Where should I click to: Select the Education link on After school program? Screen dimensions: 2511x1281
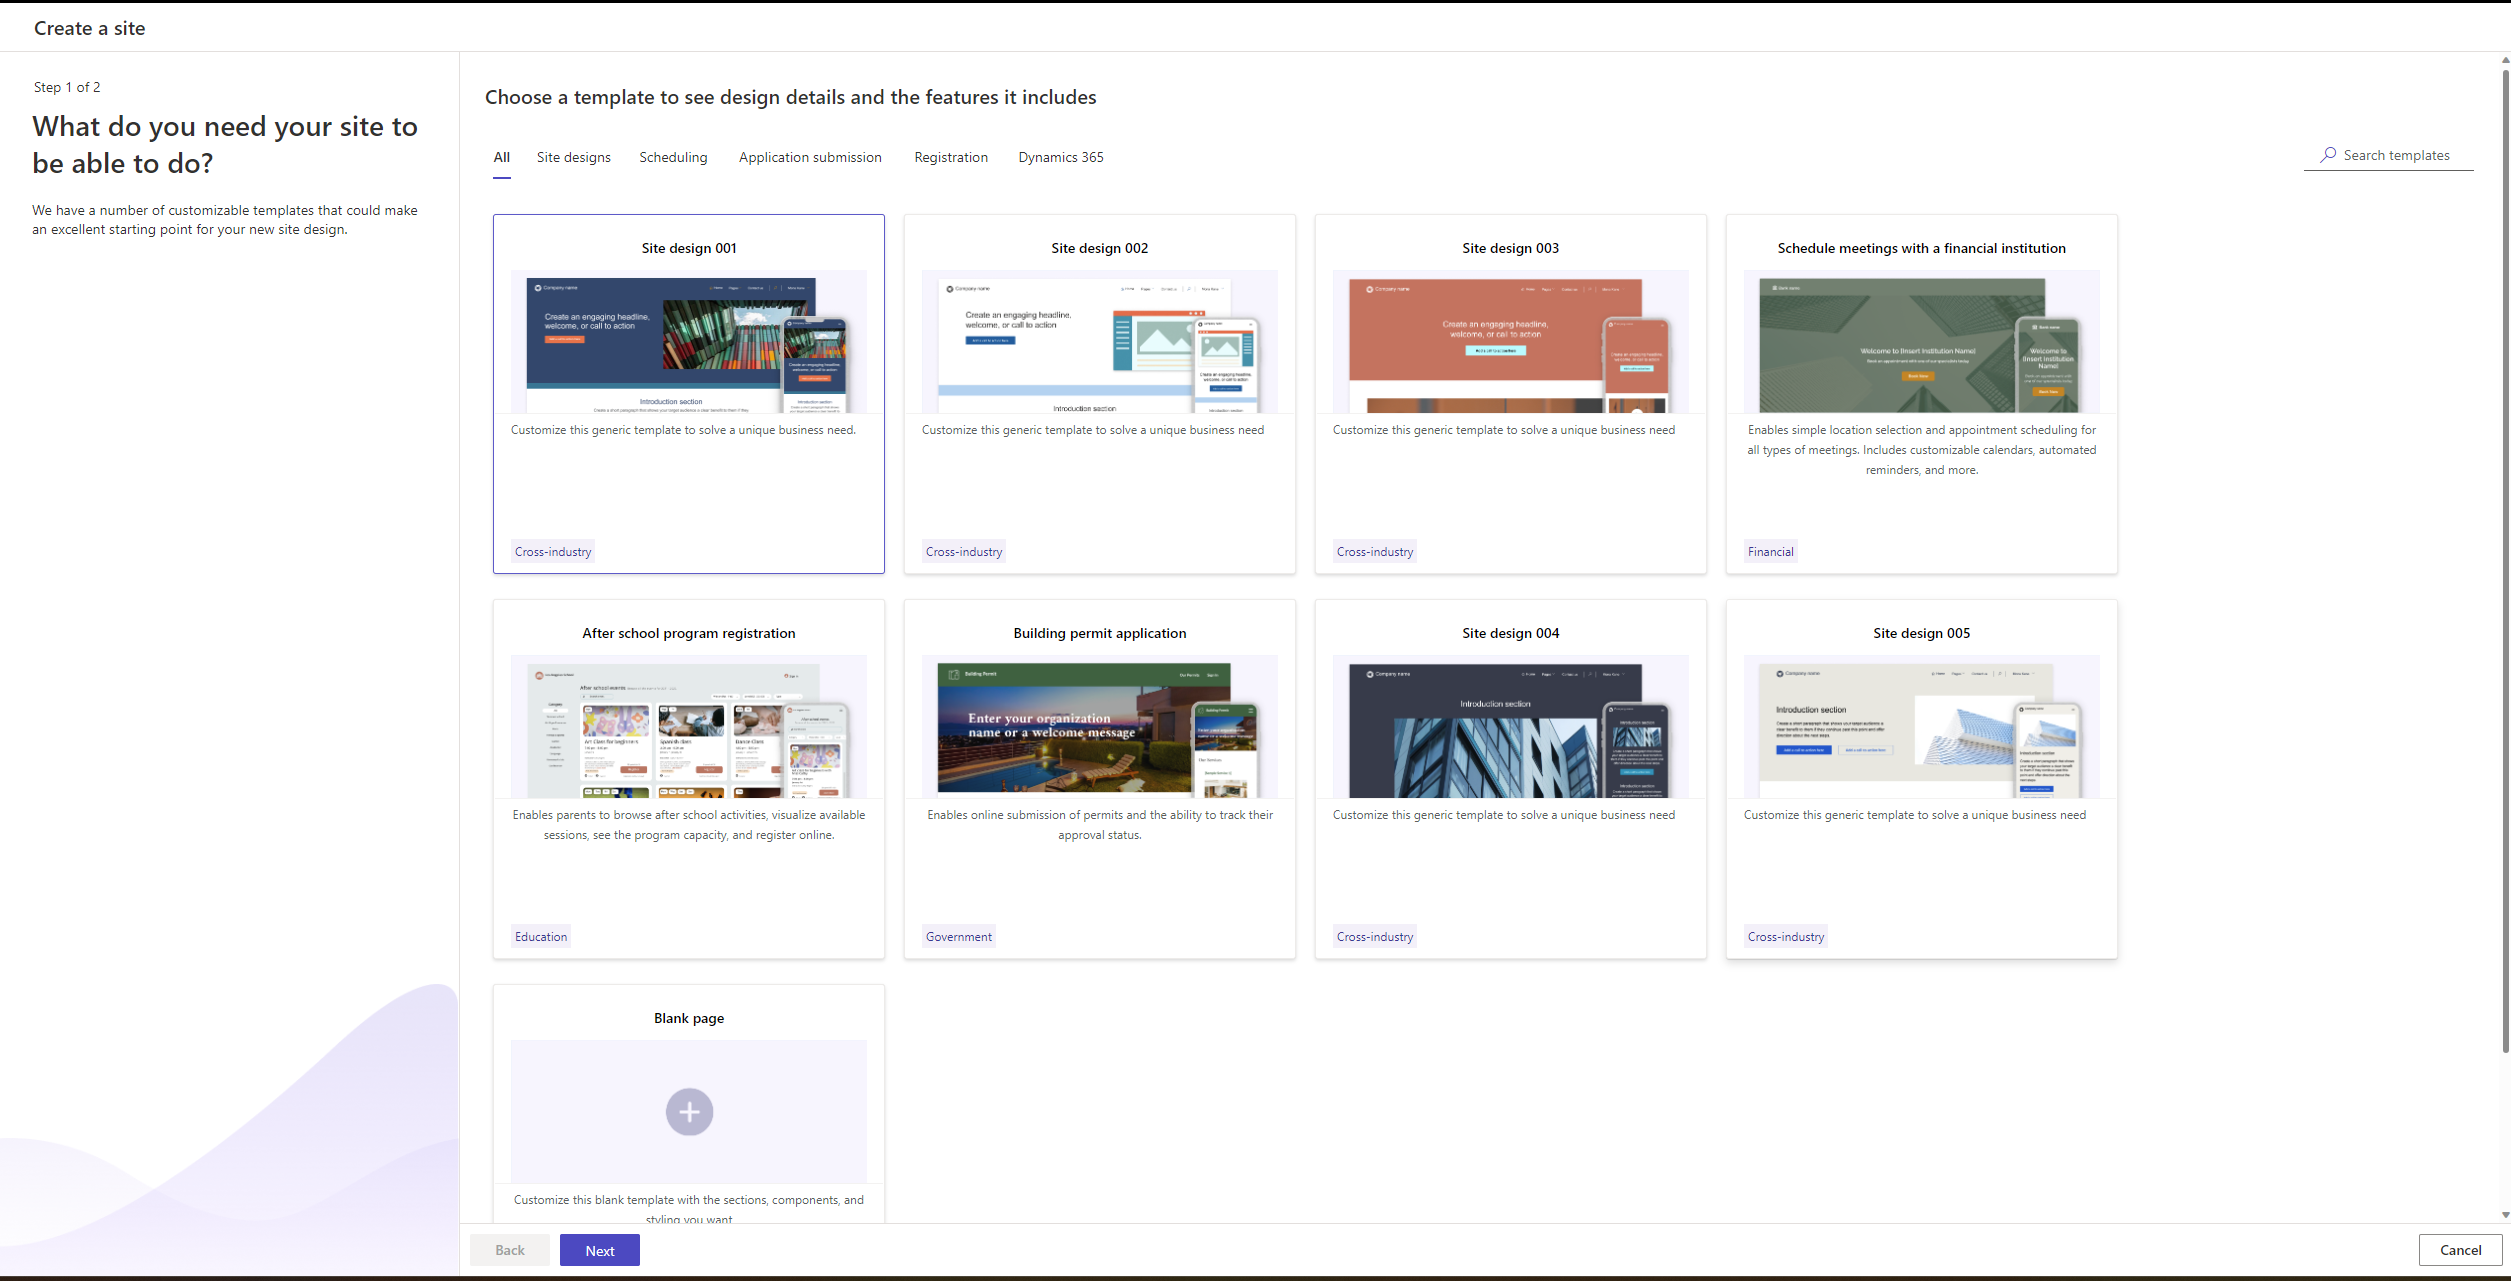click(541, 936)
